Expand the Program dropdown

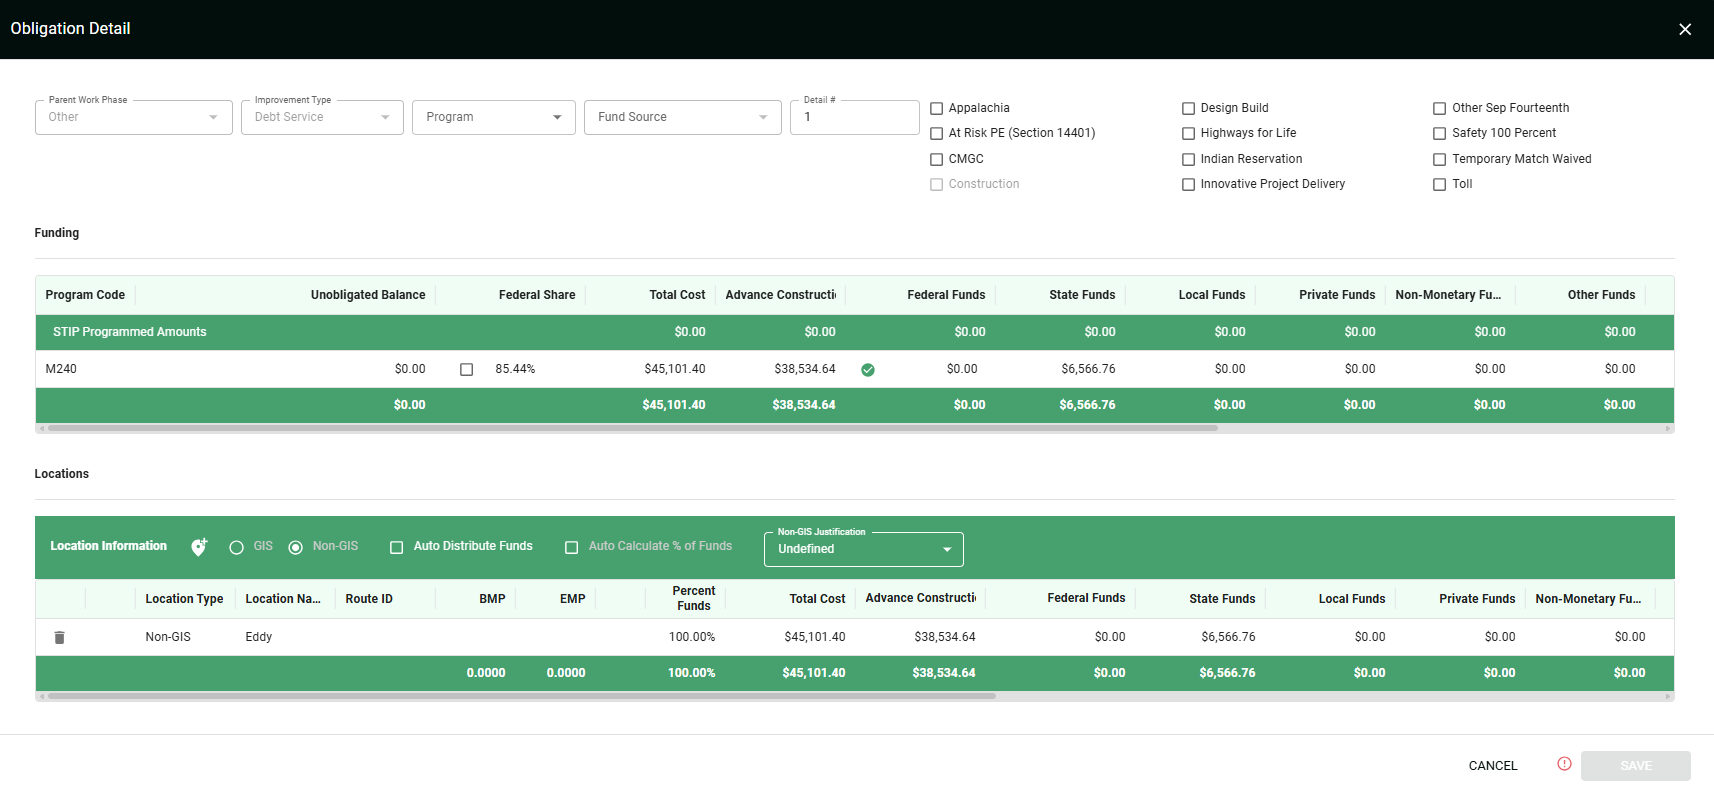click(x=494, y=117)
